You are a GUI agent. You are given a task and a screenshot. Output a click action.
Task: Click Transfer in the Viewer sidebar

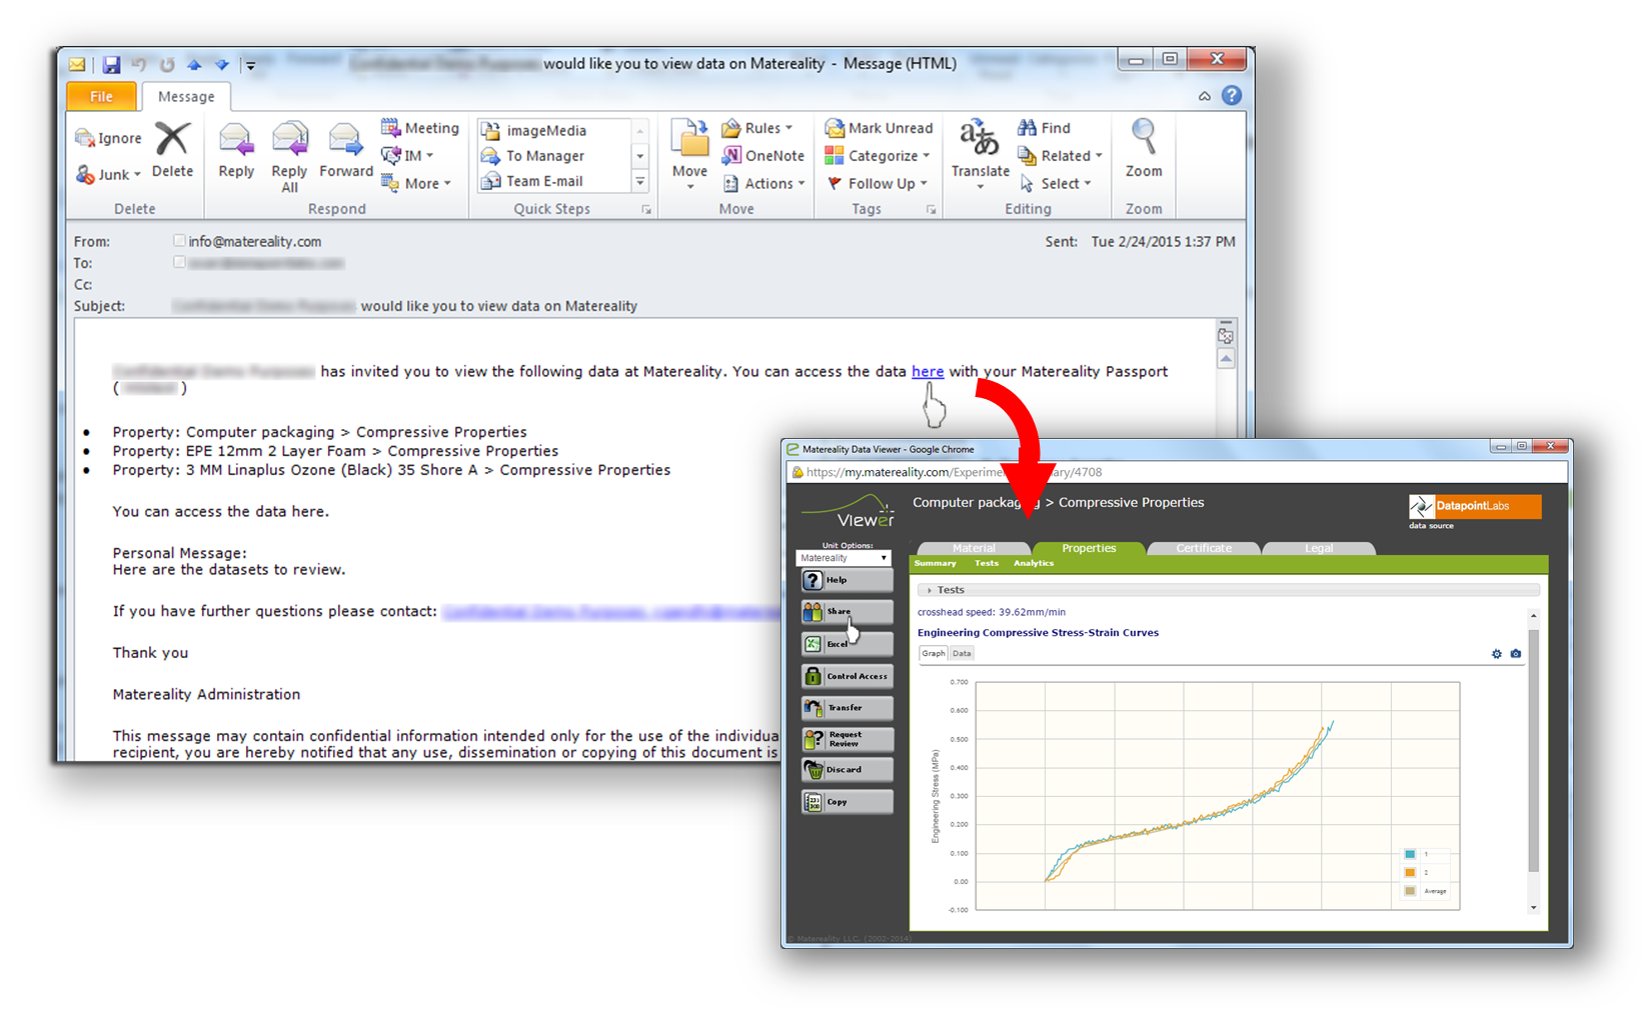click(847, 708)
